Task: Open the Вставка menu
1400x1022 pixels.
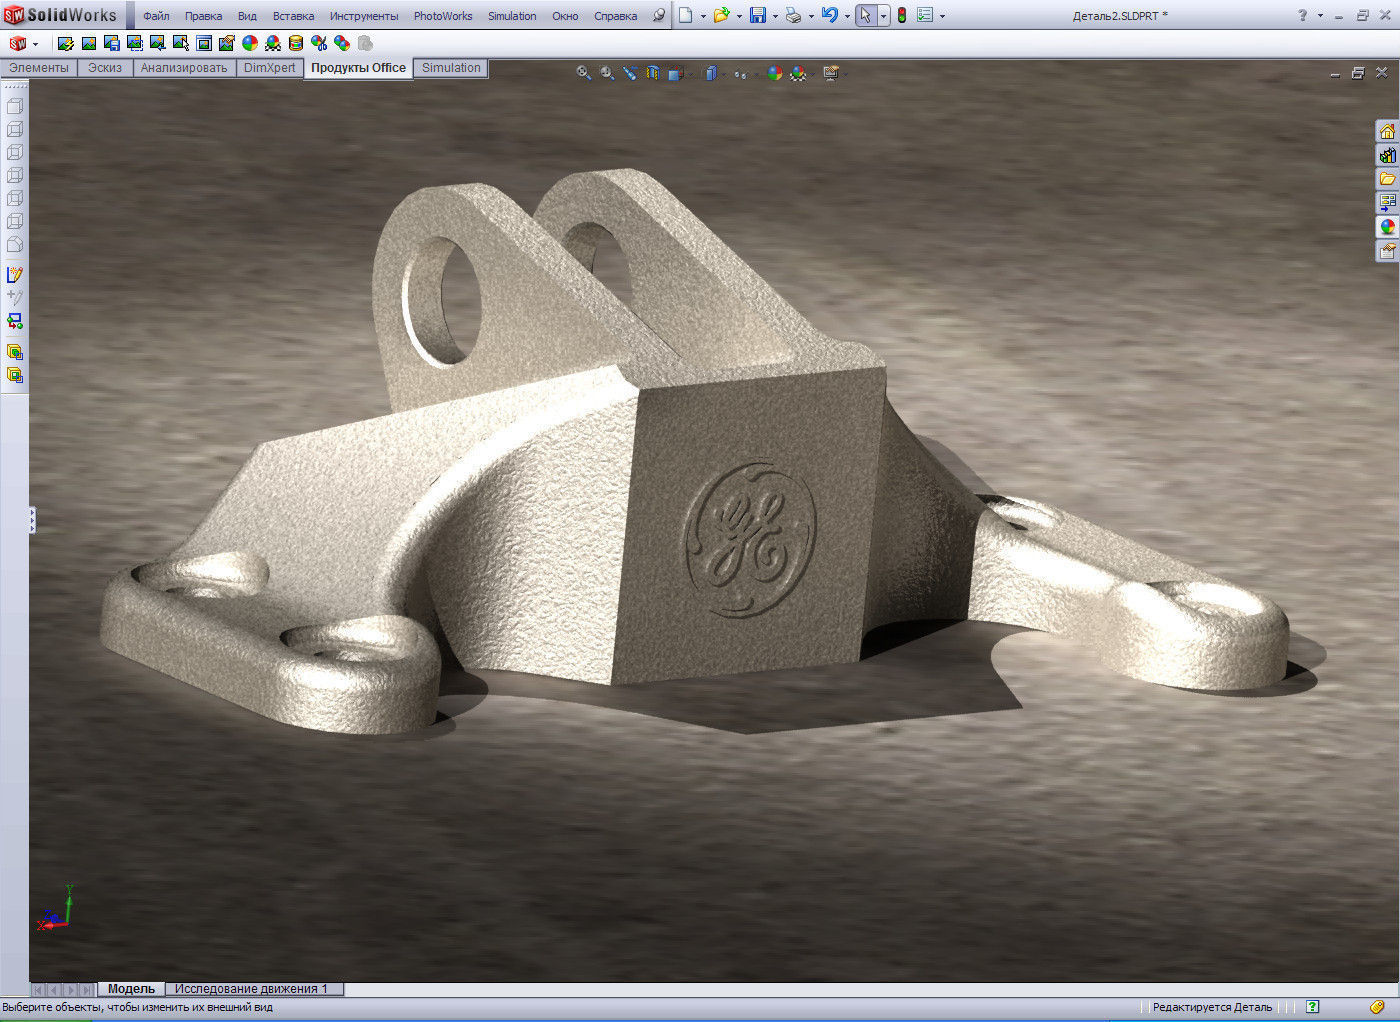Action: coord(293,15)
